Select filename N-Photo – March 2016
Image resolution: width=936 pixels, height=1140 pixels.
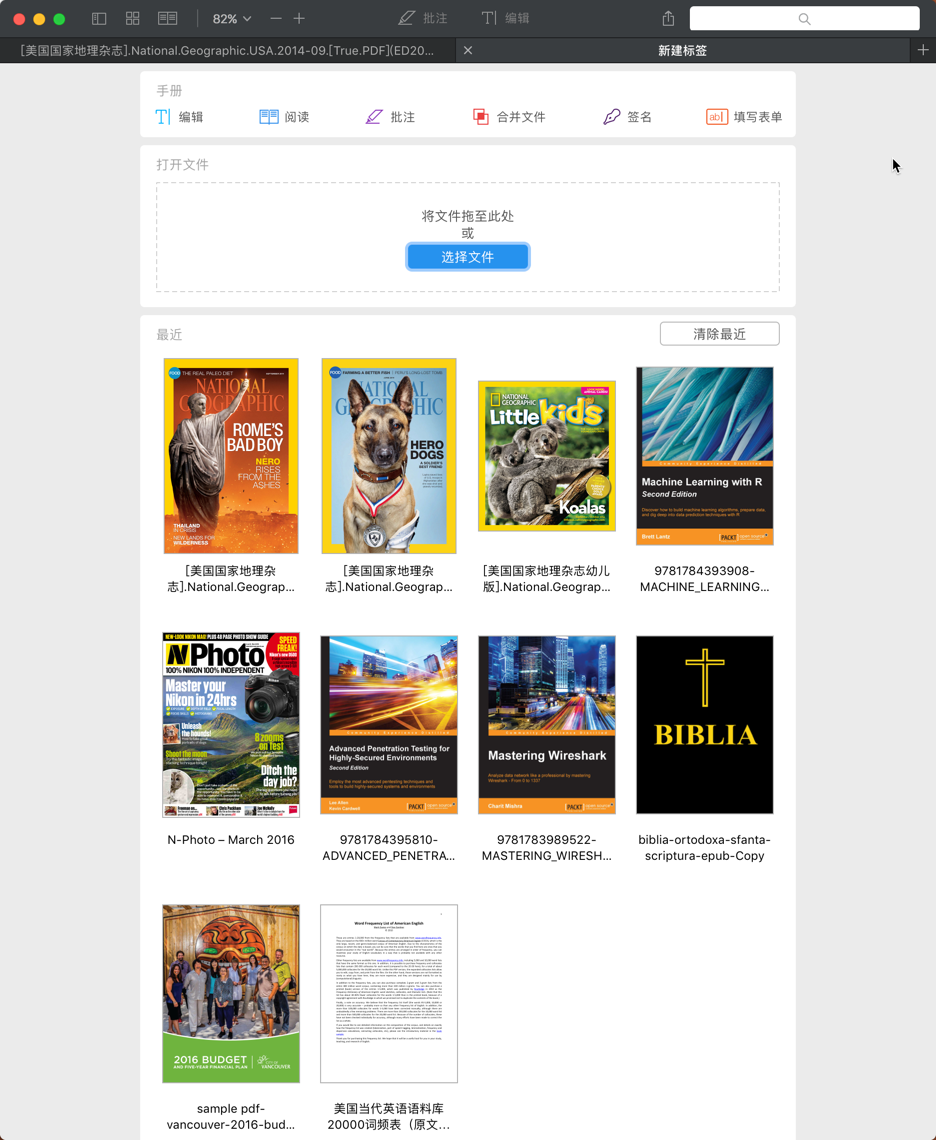pos(231,840)
